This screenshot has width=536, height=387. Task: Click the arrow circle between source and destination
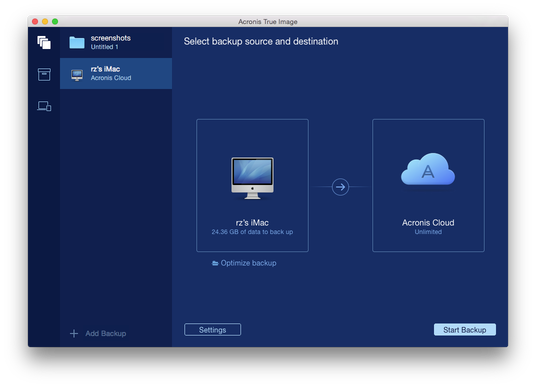click(x=340, y=187)
